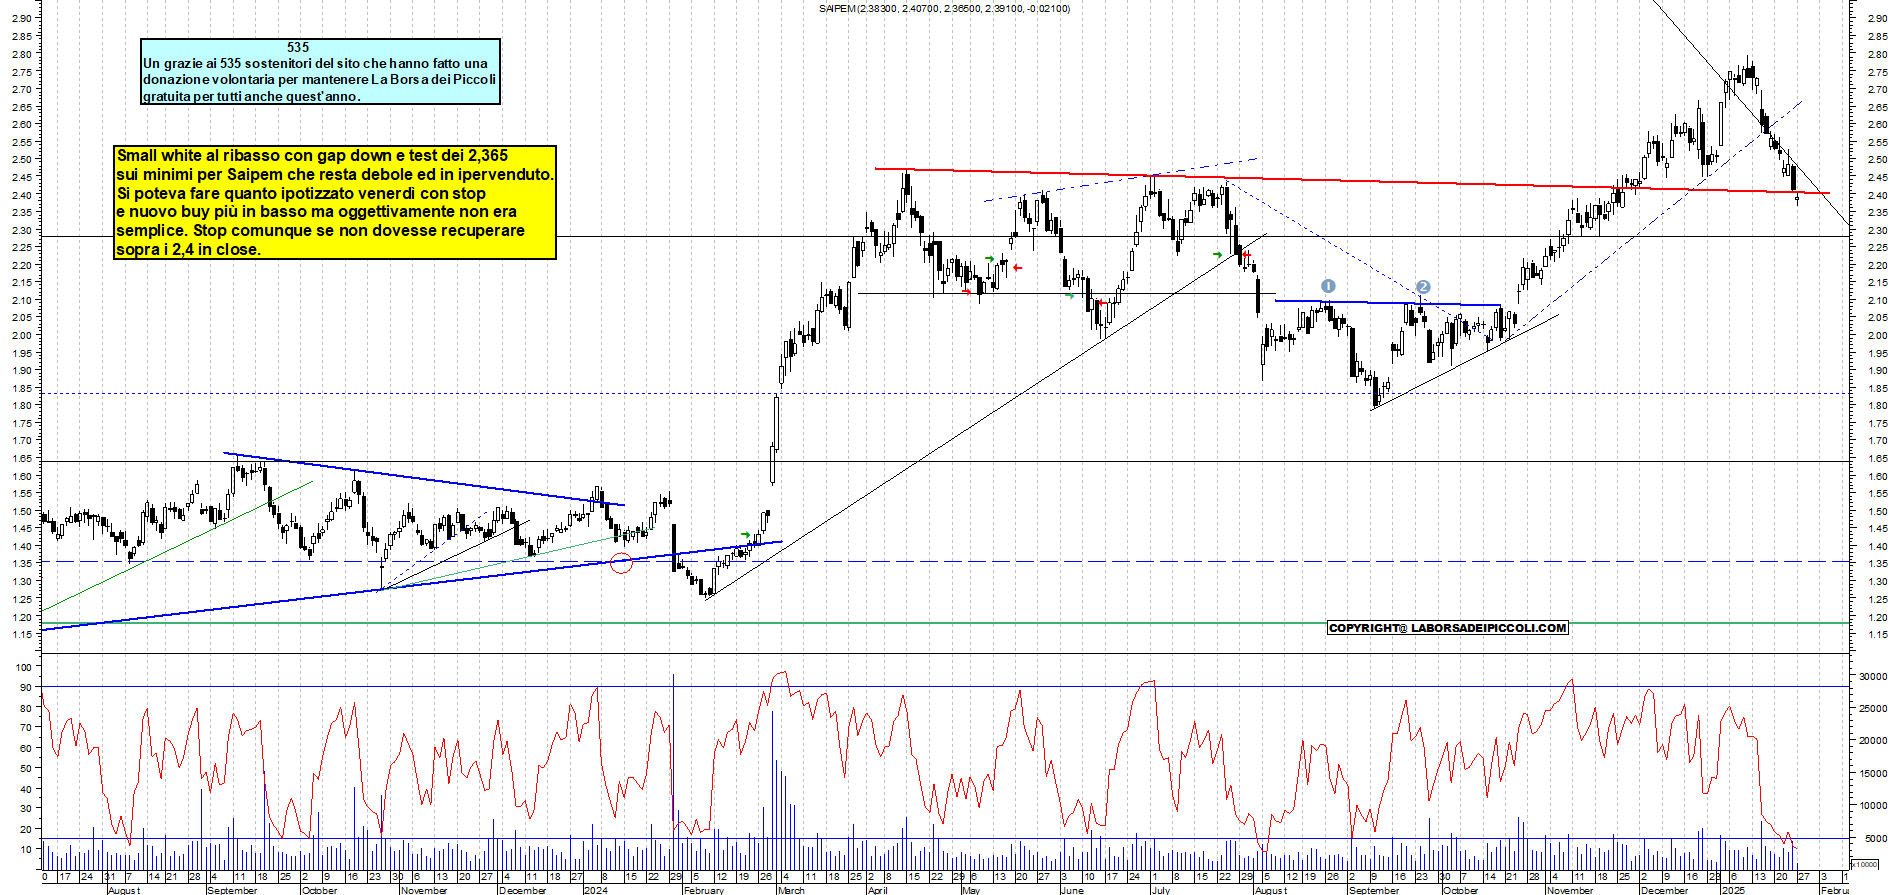Image resolution: width=1890 pixels, height=895 pixels.
Task: Click the 2.90 value on the right price axis
Action: (1877, 18)
